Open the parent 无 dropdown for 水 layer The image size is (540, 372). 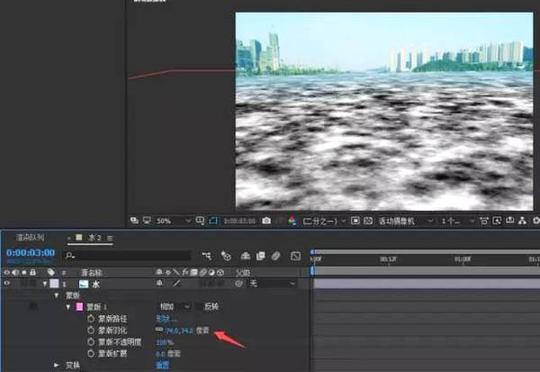click(x=272, y=283)
